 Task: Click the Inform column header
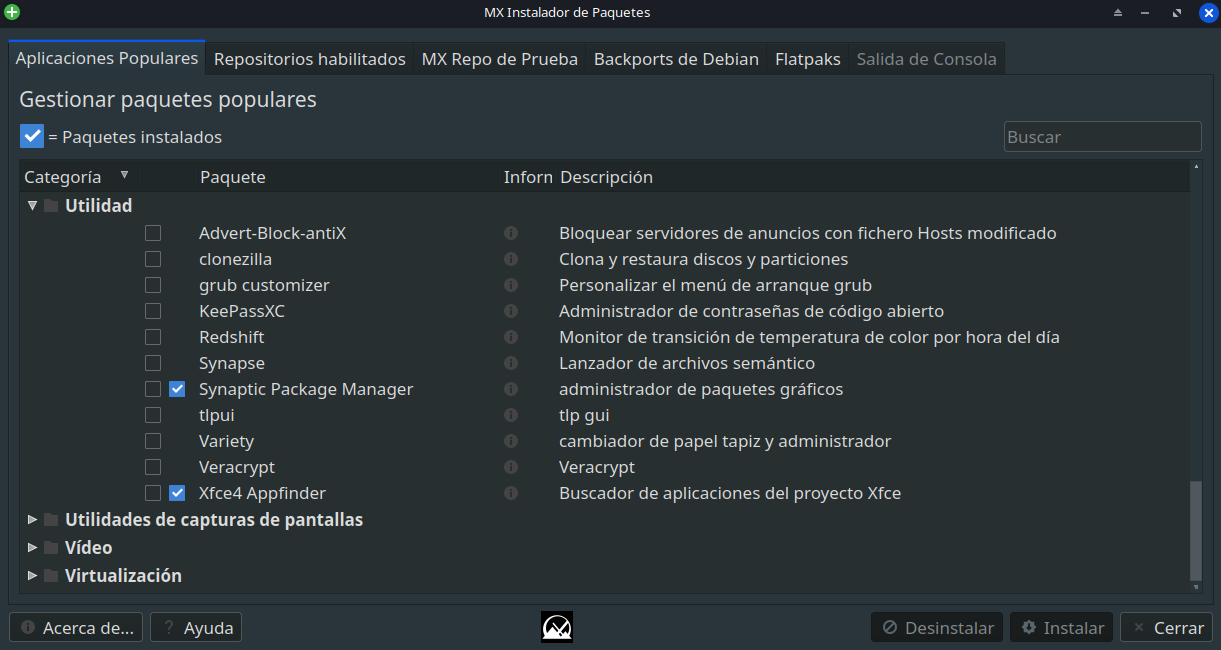(x=528, y=177)
